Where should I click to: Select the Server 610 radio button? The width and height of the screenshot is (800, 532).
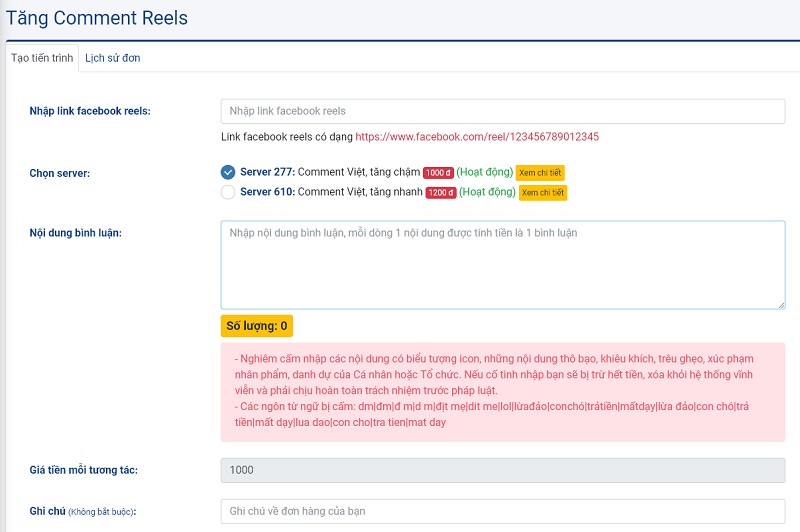228,192
